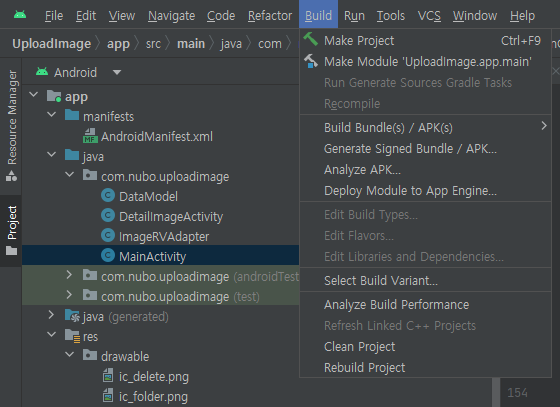Viewport: 560px width, 407px height.
Task: Click the DetailImageActivity class icon
Action: click(108, 216)
